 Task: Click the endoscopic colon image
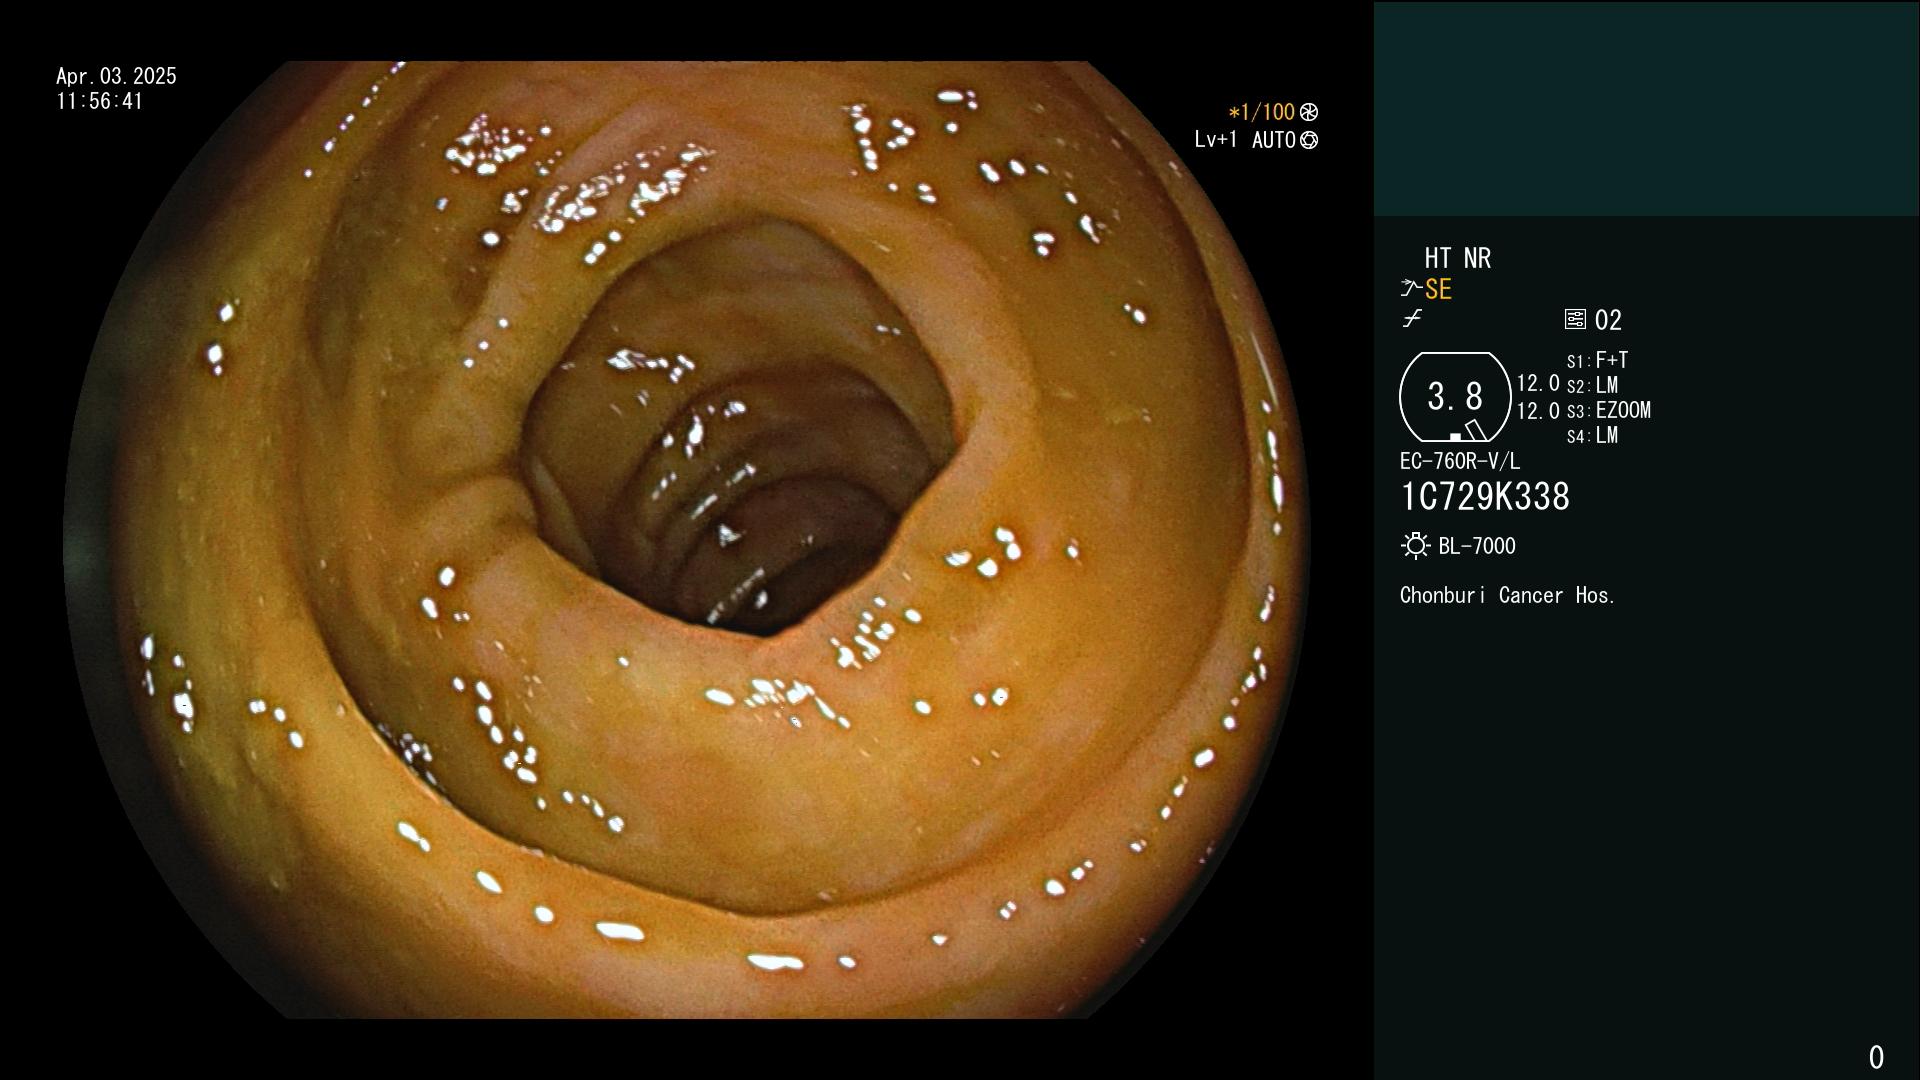pos(687,540)
